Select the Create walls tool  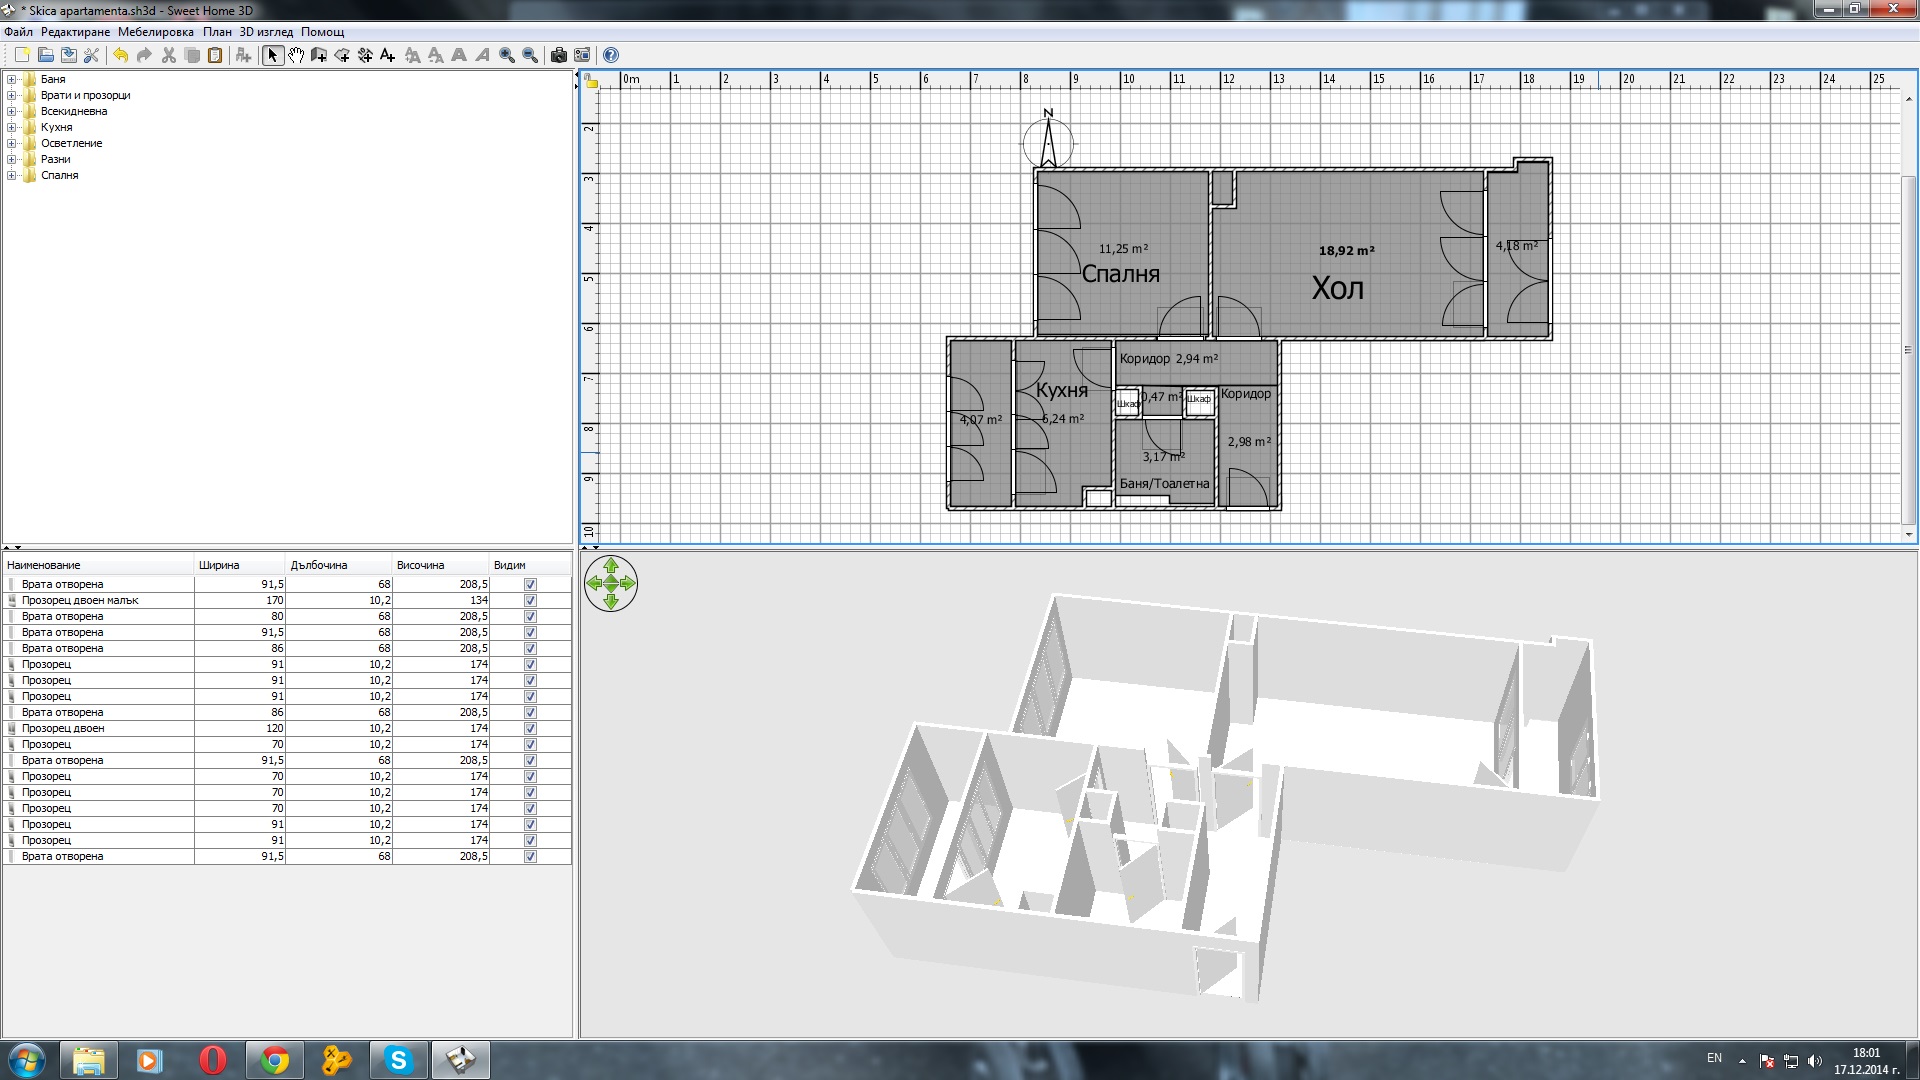click(x=319, y=55)
